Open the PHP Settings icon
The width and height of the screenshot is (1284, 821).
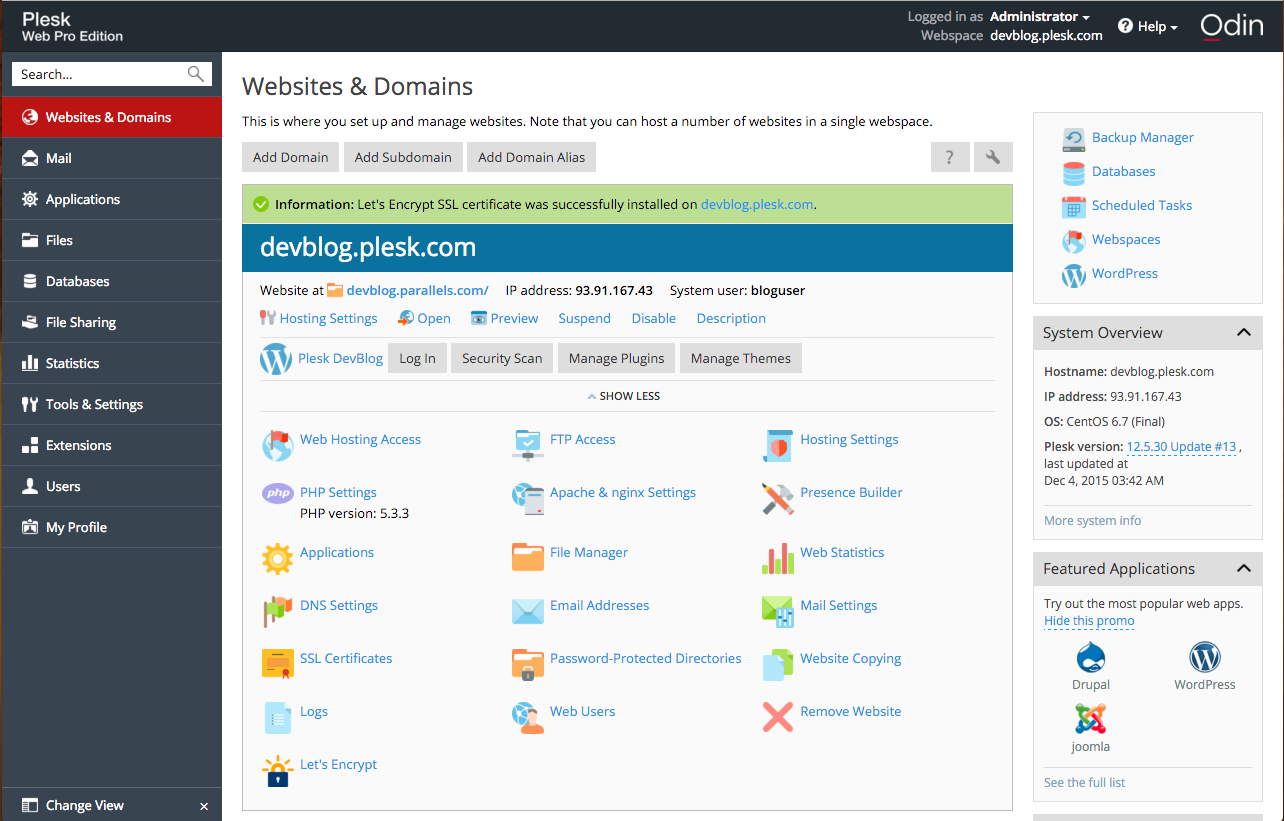277,493
